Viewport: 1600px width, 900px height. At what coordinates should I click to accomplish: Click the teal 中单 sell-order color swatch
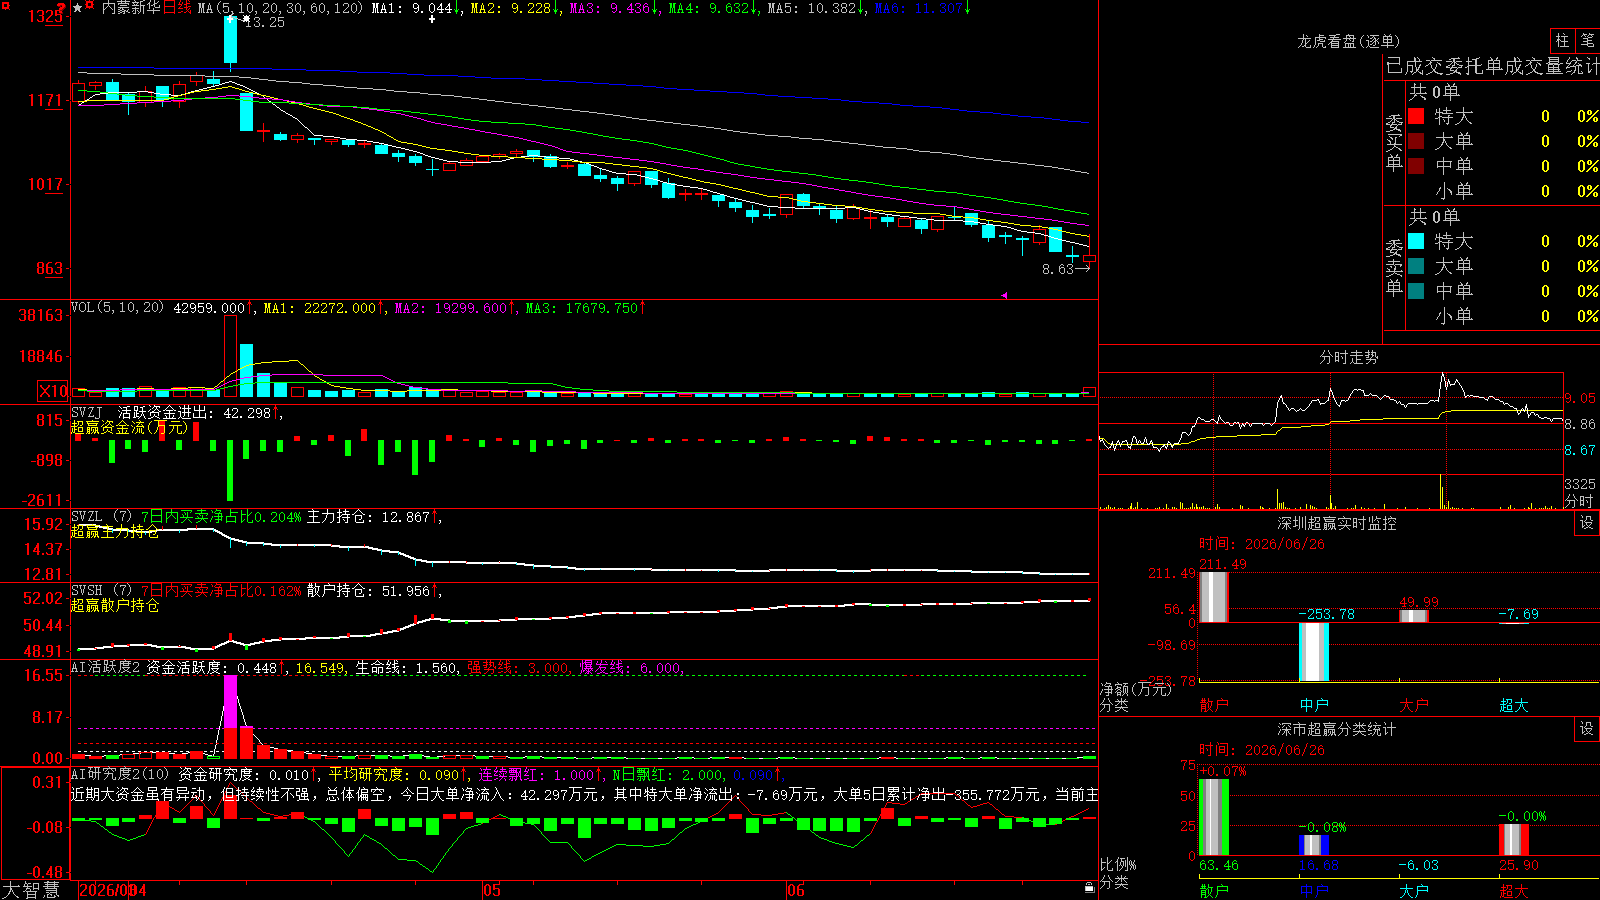coord(1416,291)
